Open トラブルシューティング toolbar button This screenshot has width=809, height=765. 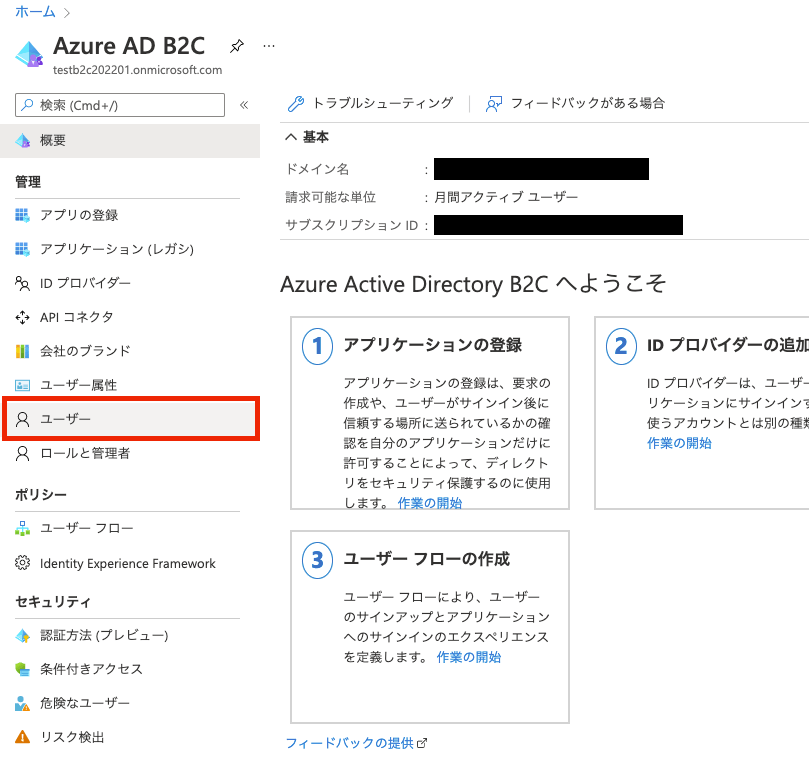click(370, 103)
